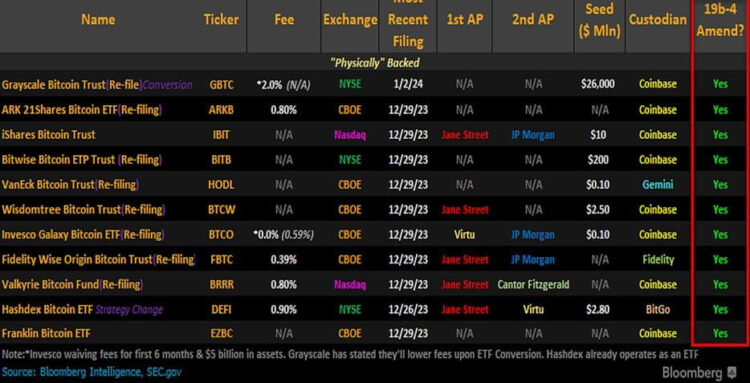Click the Seed ($ Mln) column header

pos(599,20)
